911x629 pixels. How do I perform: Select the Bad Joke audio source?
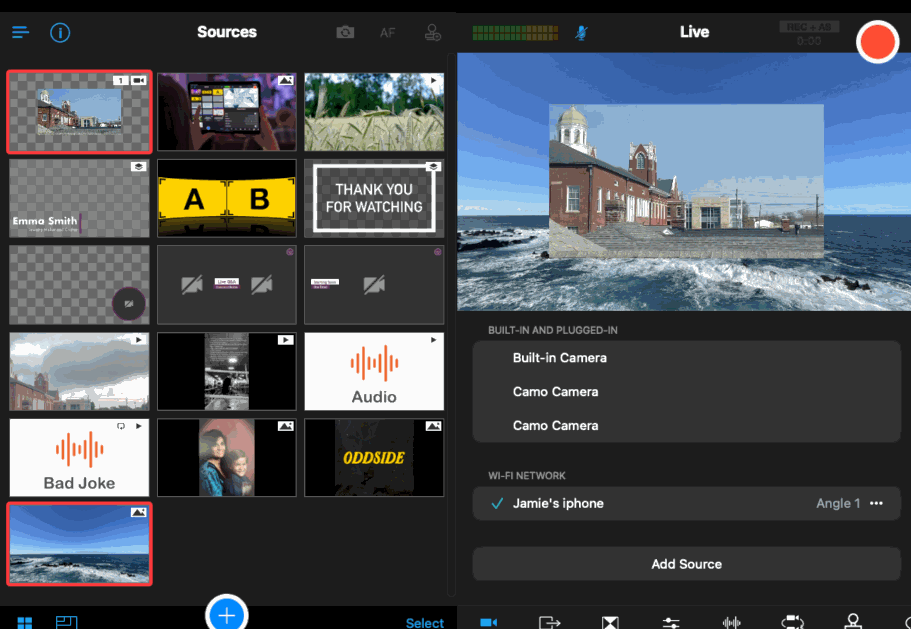[x=80, y=457]
